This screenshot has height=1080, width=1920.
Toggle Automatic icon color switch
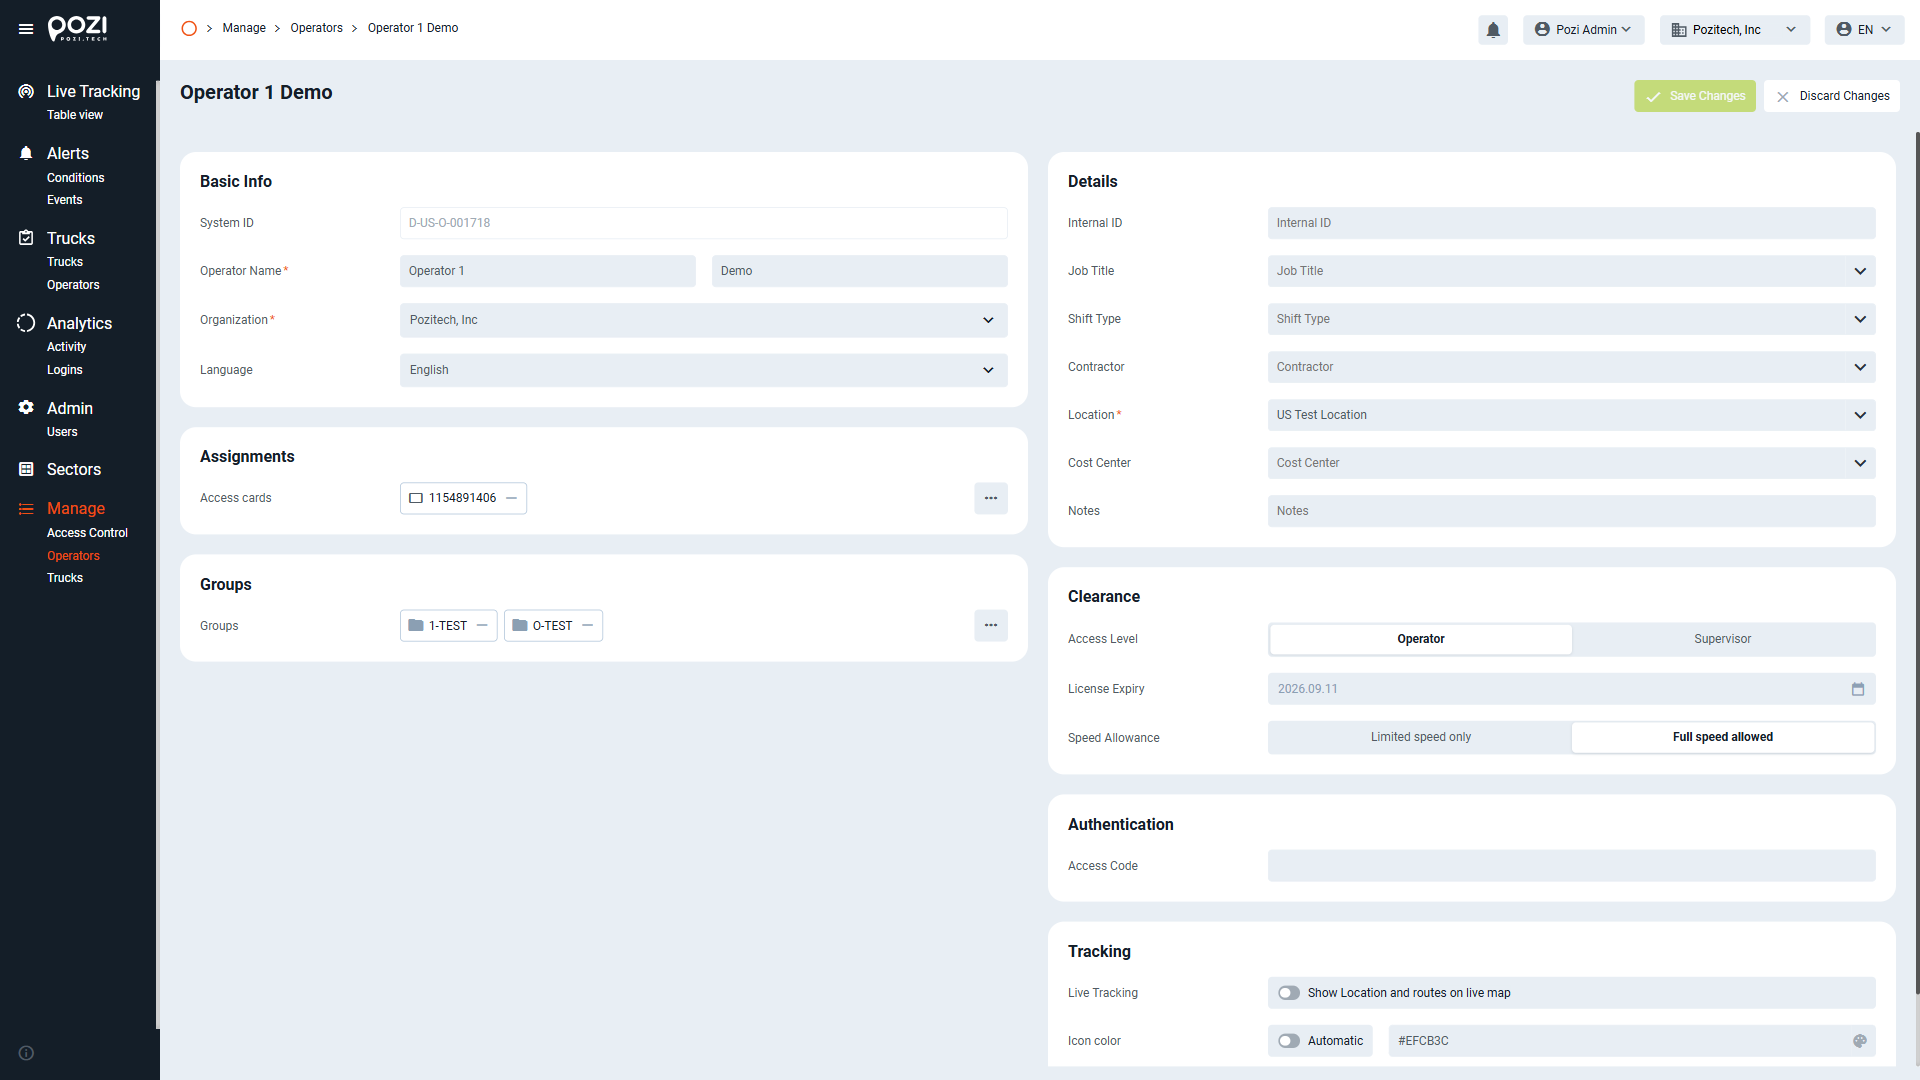tap(1289, 1041)
